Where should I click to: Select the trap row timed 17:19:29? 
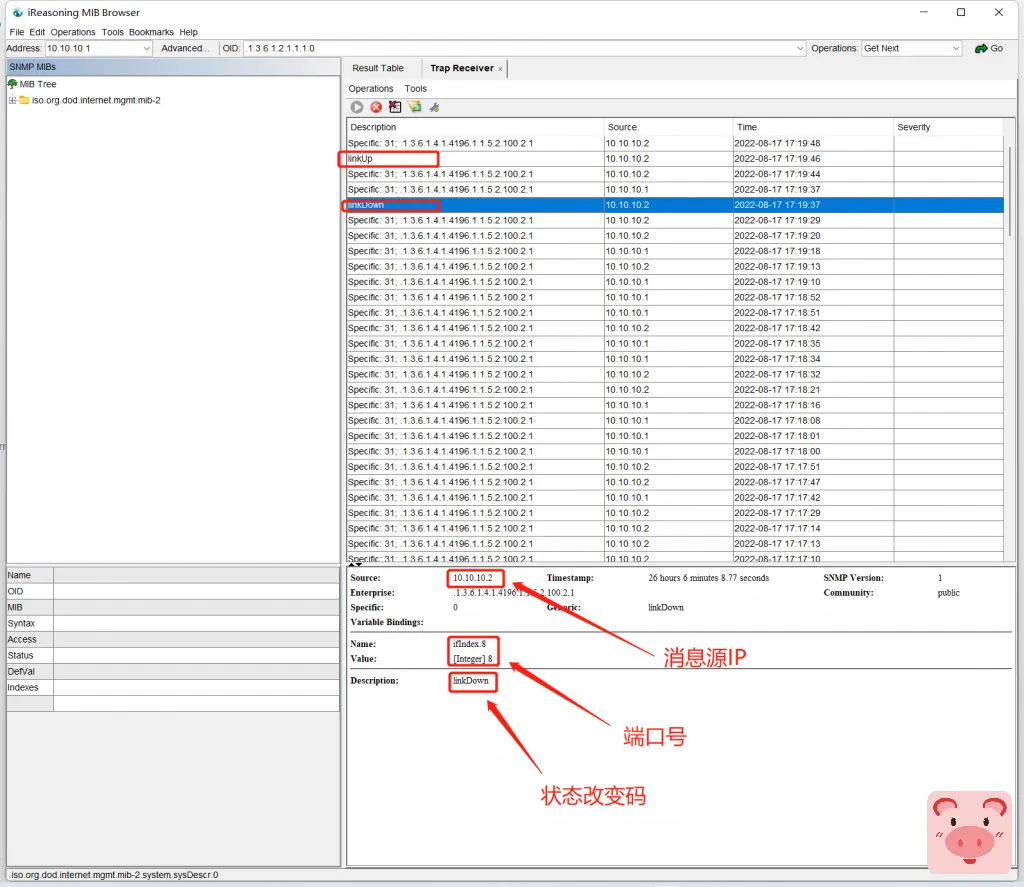click(x=675, y=220)
